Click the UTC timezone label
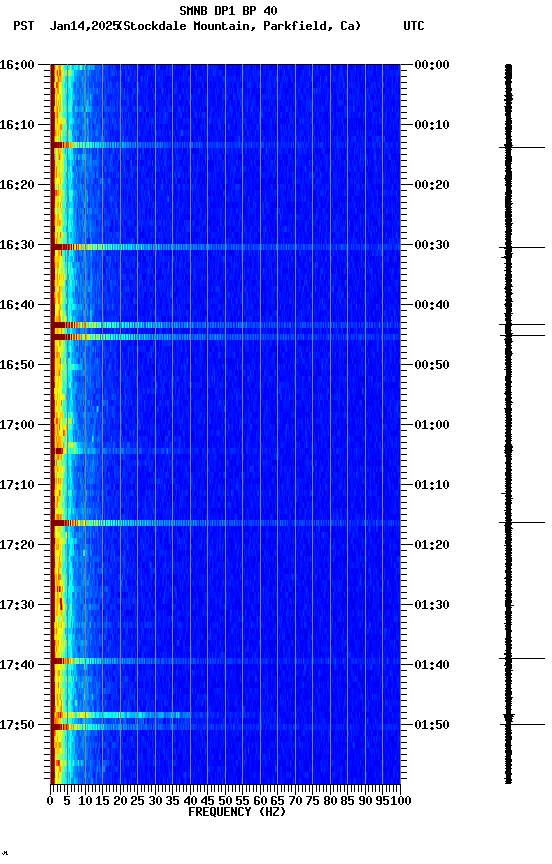This screenshot has width=552, height=864. 414,26
